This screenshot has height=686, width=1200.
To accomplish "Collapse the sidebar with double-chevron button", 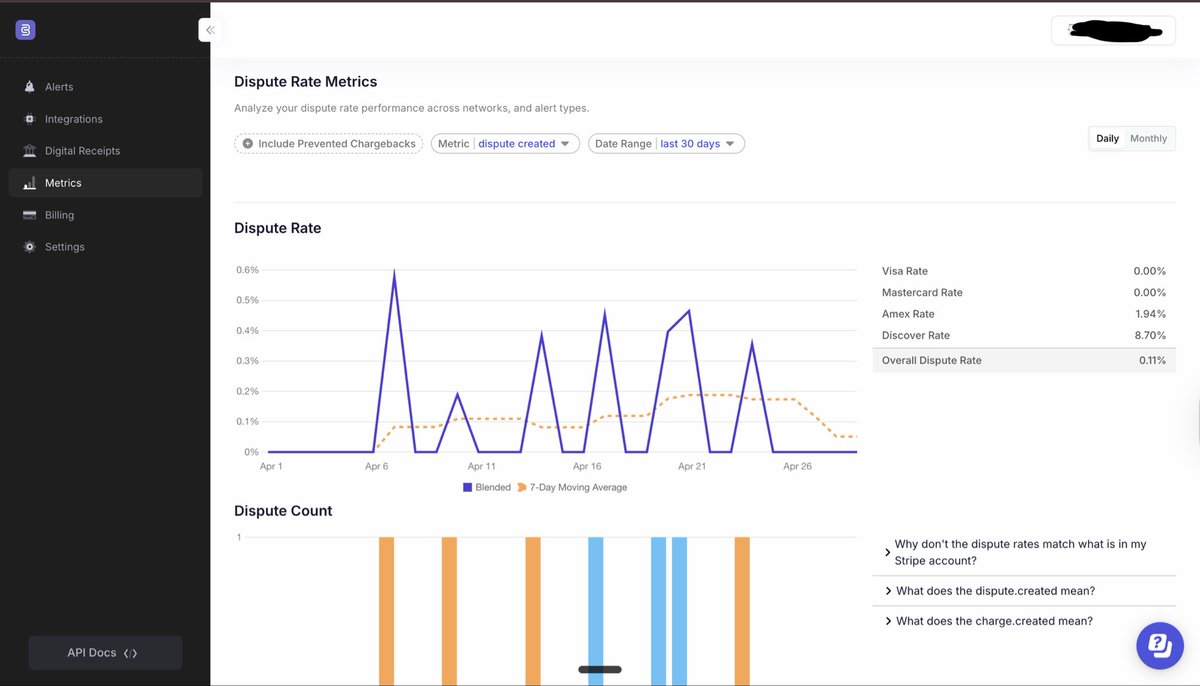I will coord(210,30).
